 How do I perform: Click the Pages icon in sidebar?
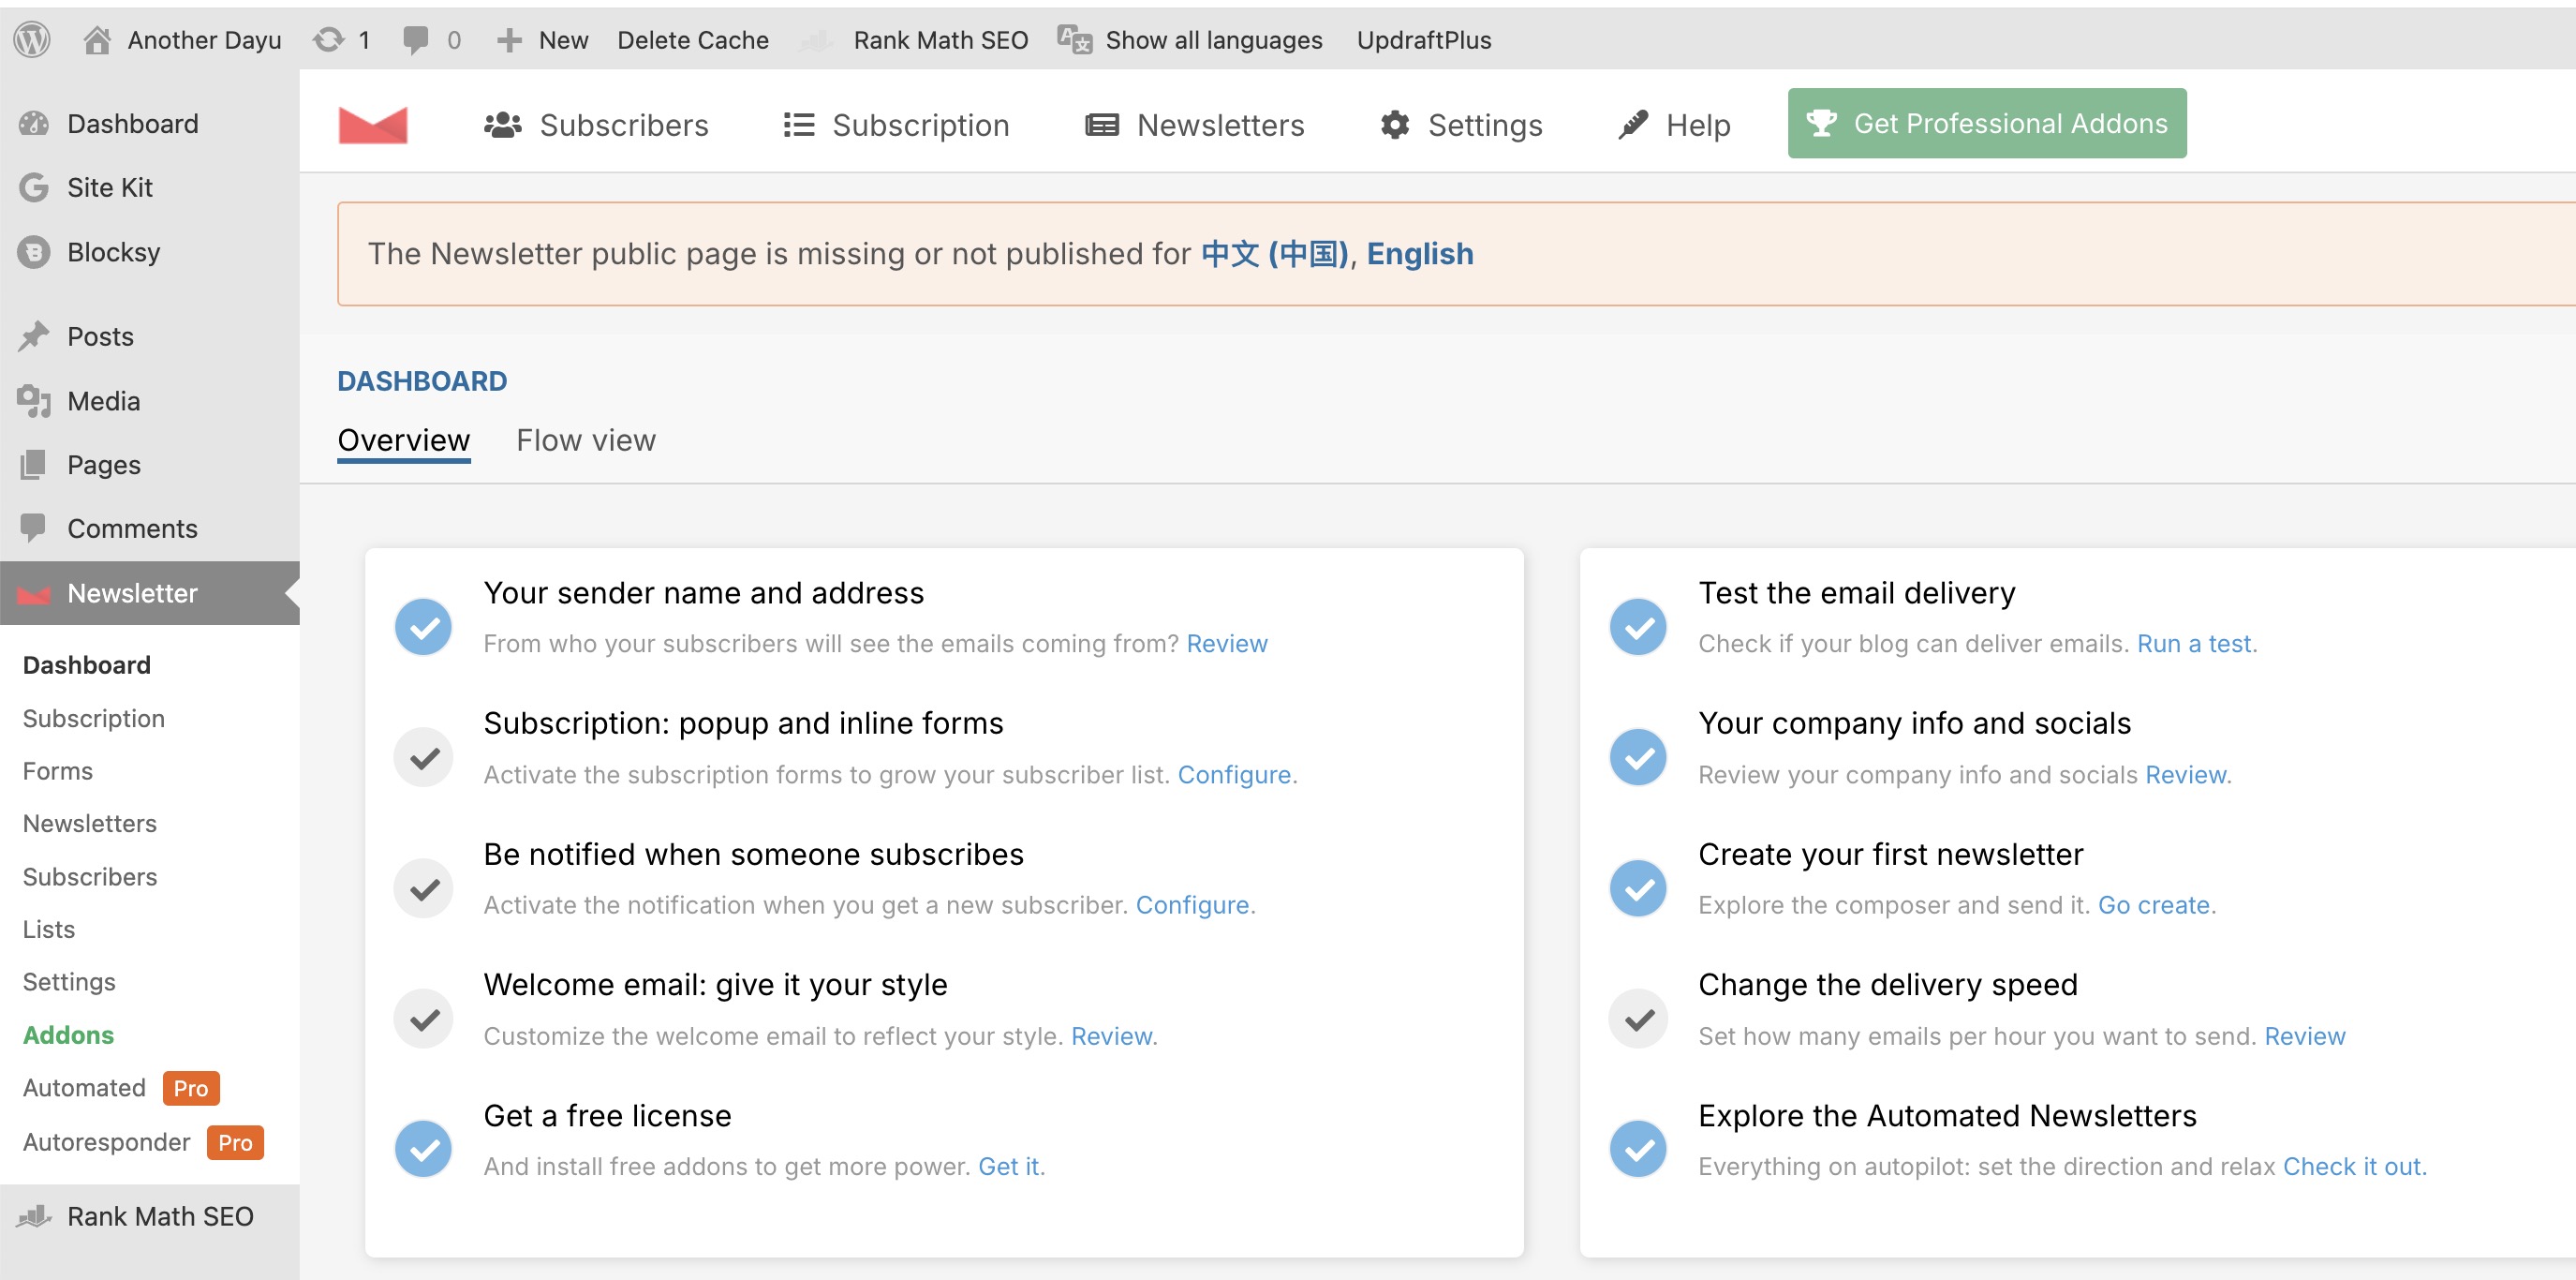[34, 465]
